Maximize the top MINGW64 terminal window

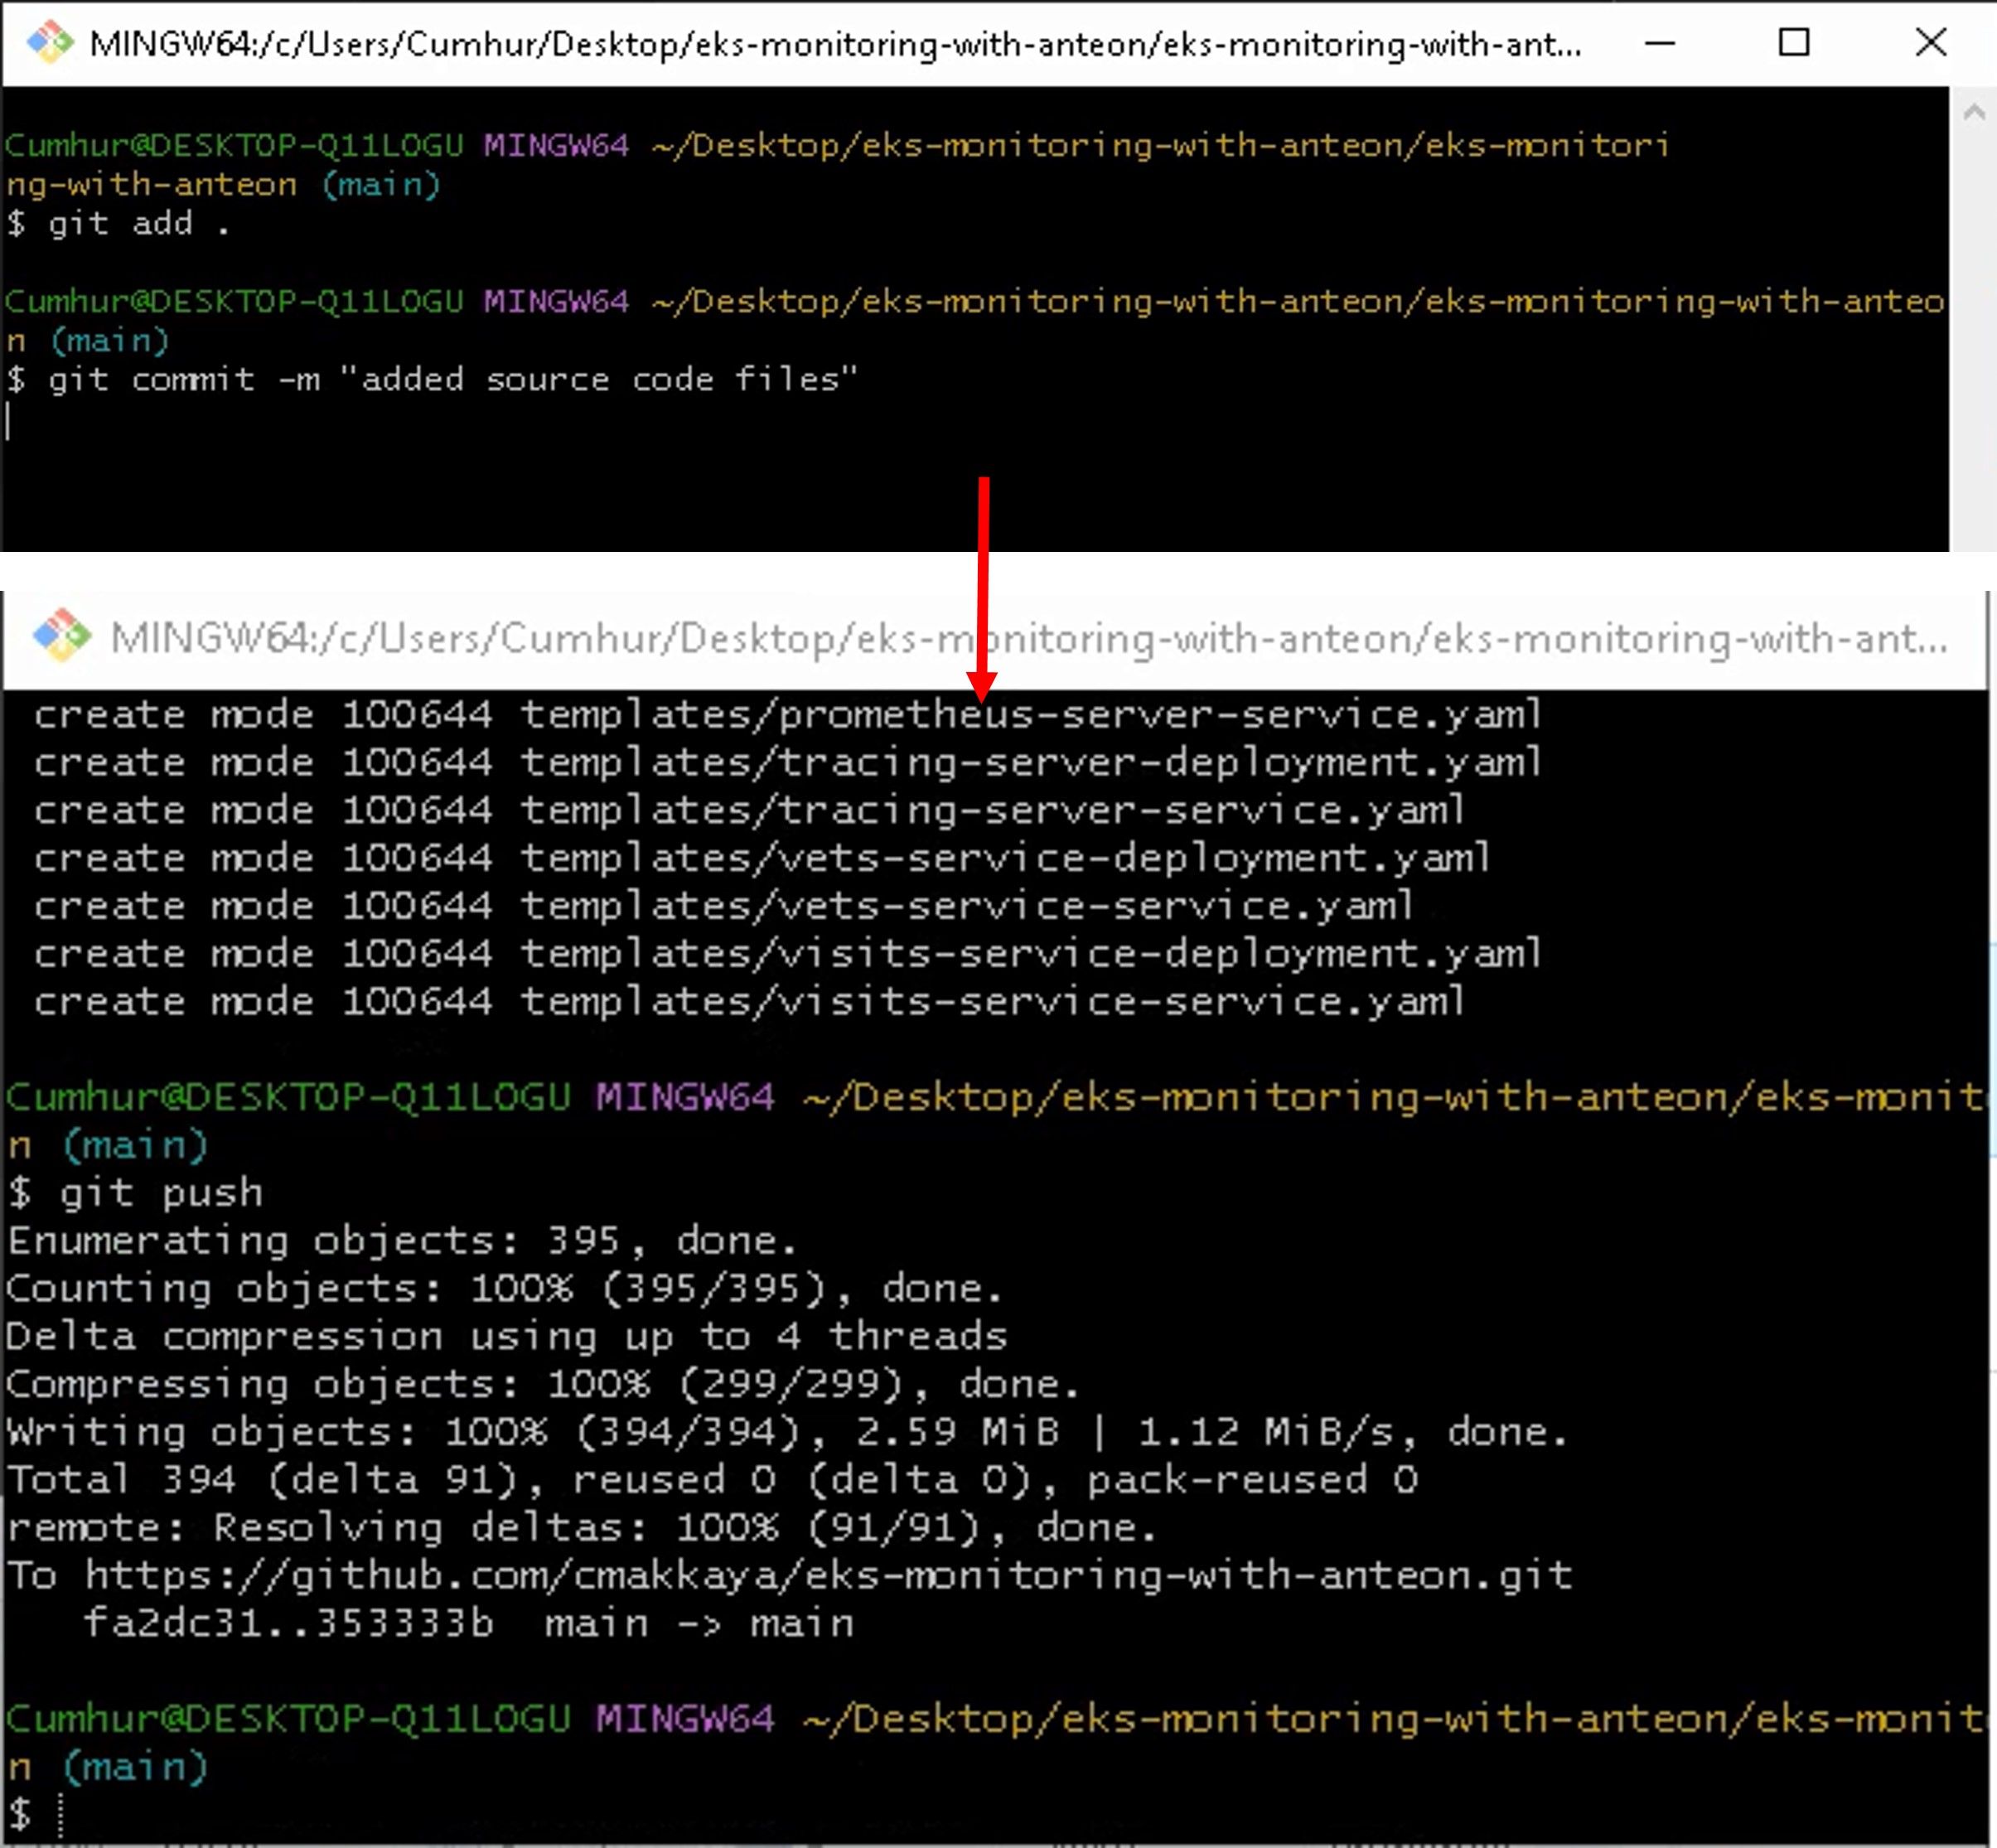pos(1794,43)
